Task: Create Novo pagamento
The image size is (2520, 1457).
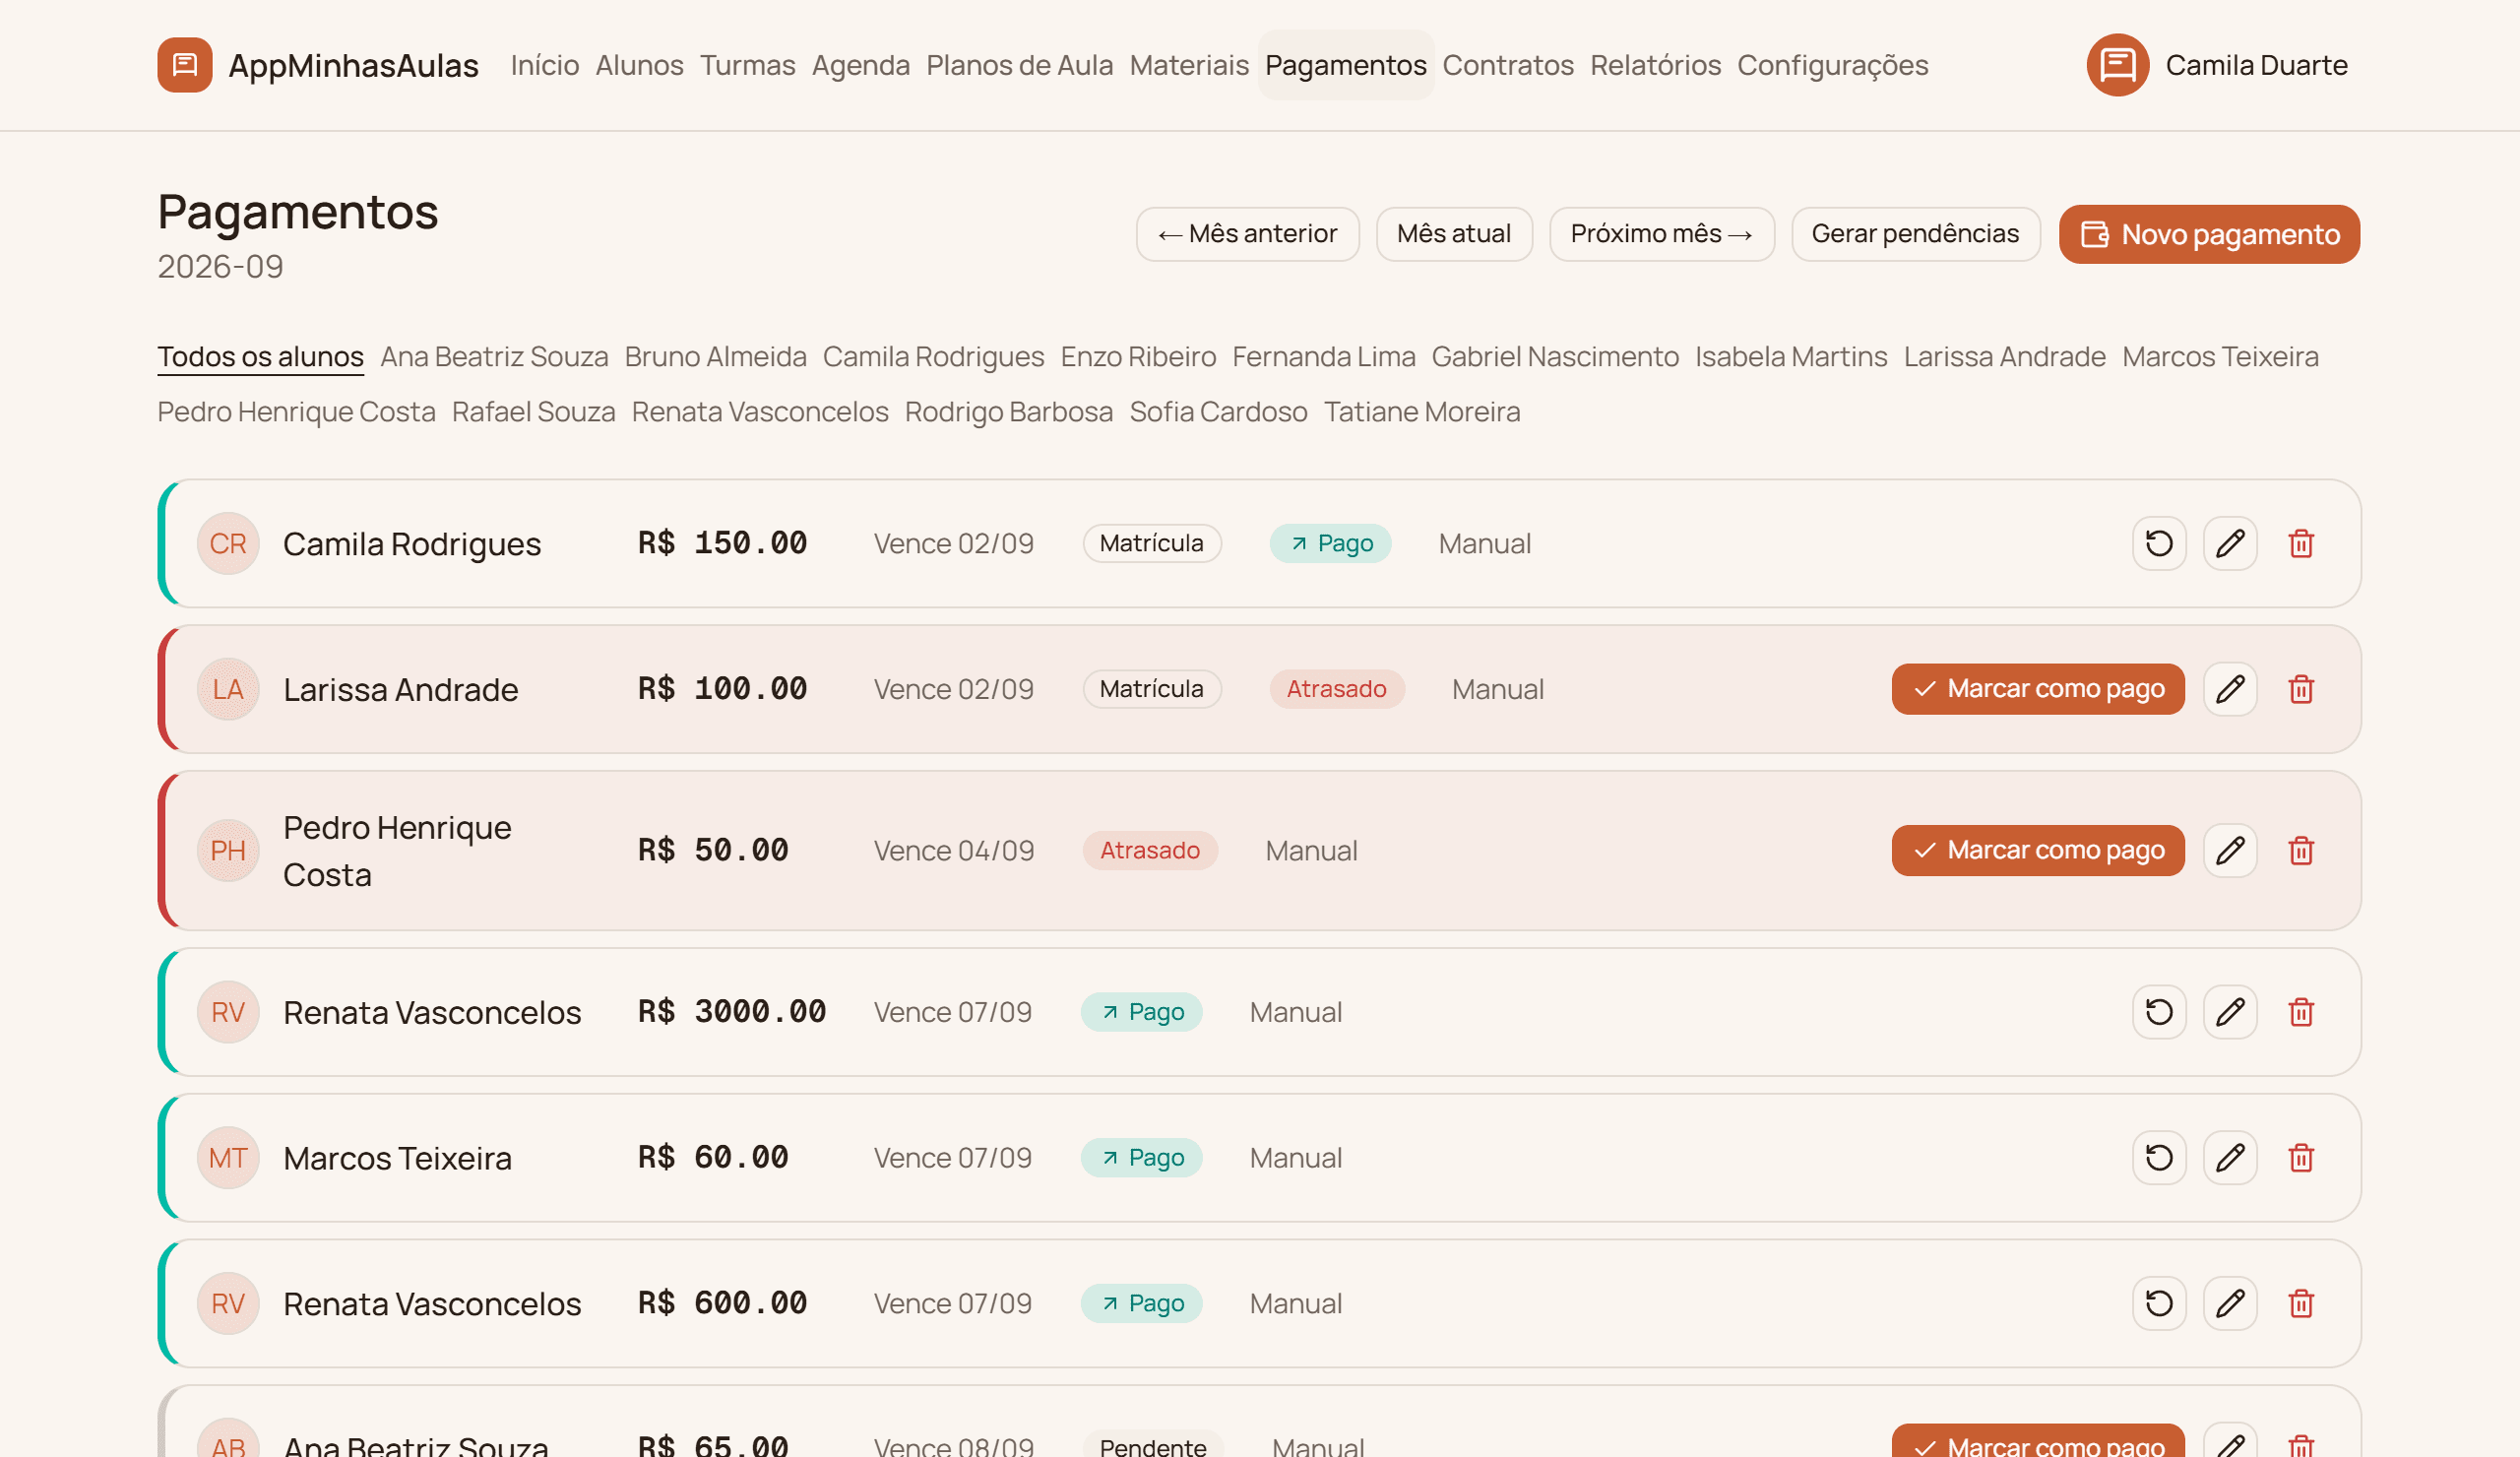Action: click(2209, 234)
